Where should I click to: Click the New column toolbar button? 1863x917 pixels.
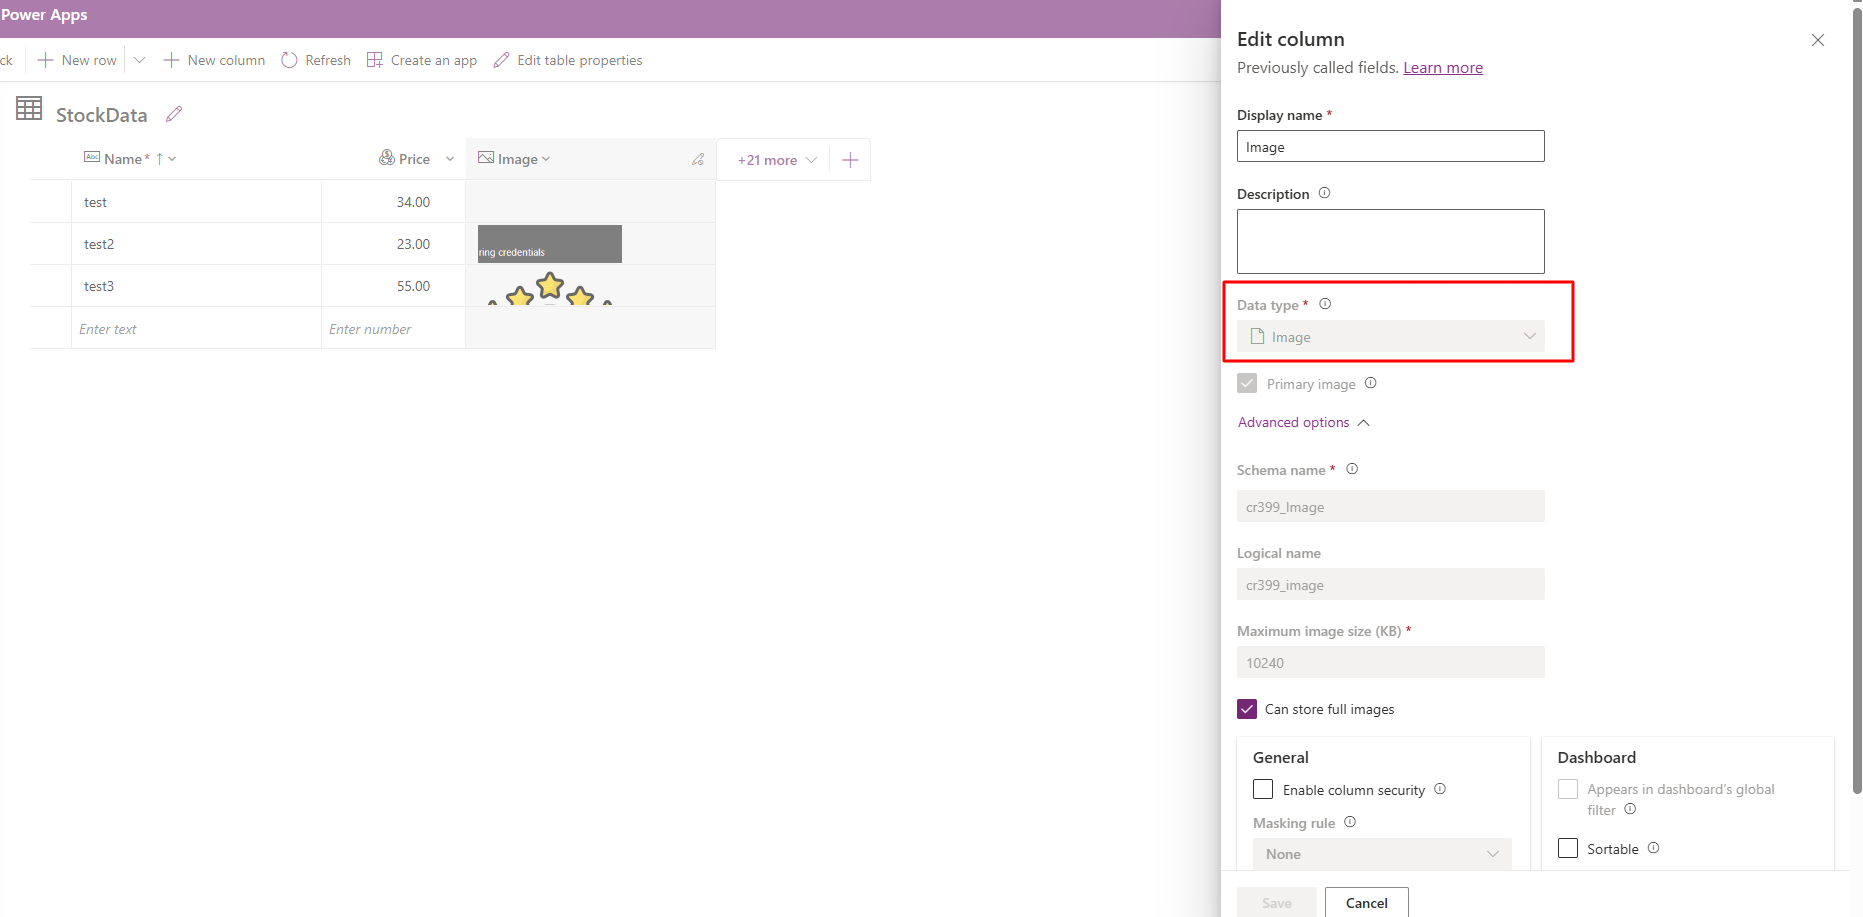214,60
